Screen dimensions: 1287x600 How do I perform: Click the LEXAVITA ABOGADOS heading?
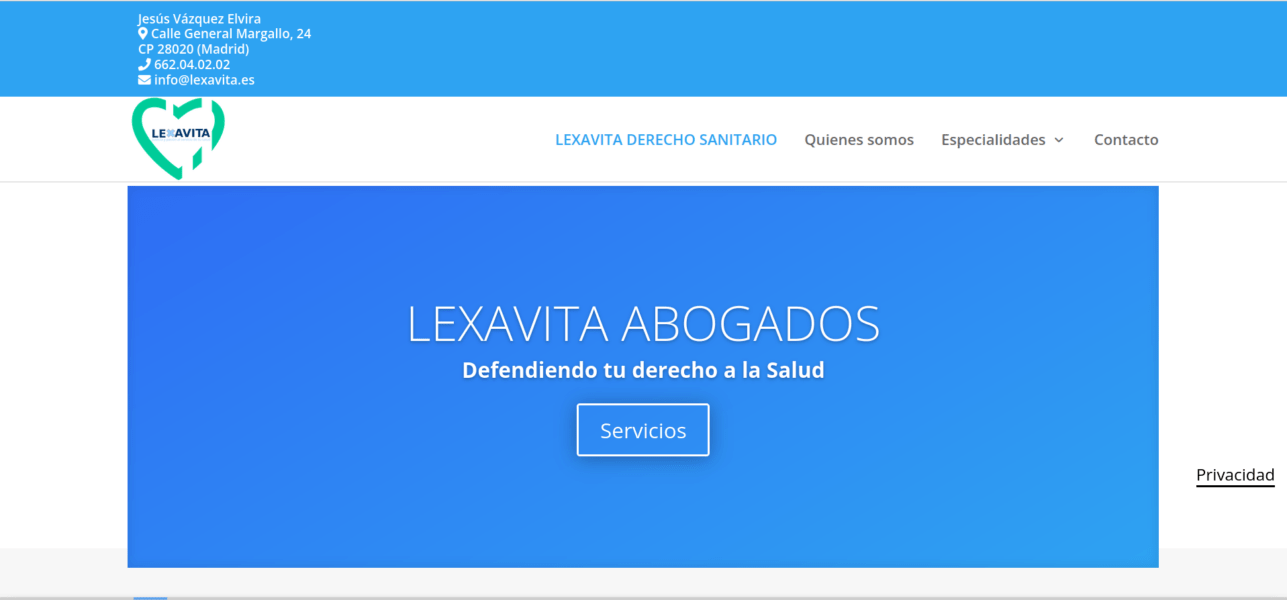(643, 323)
